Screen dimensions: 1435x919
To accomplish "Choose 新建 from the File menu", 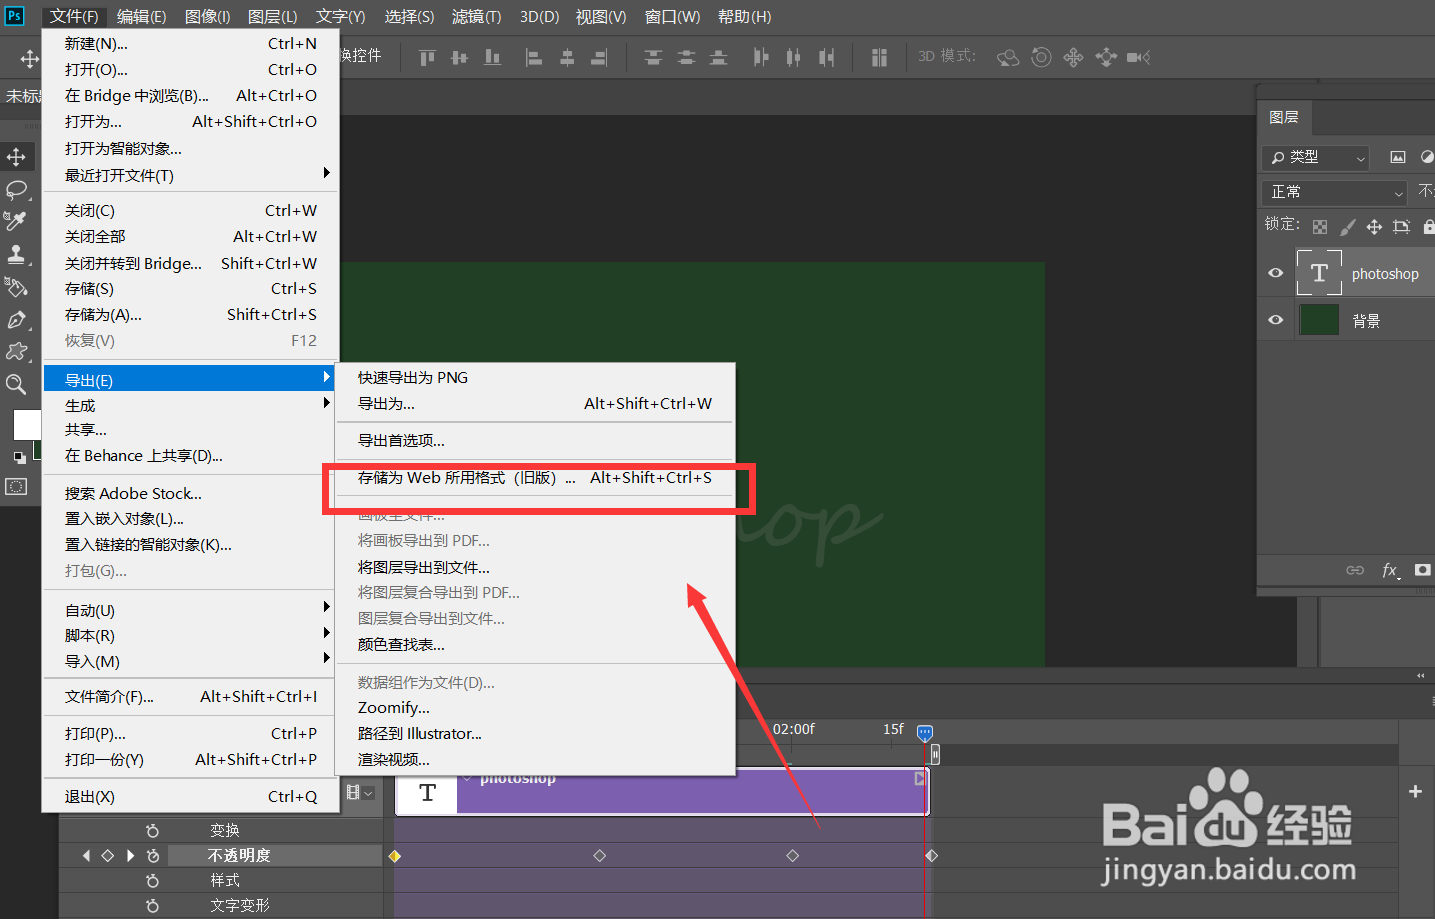I will tap(191, 44).
